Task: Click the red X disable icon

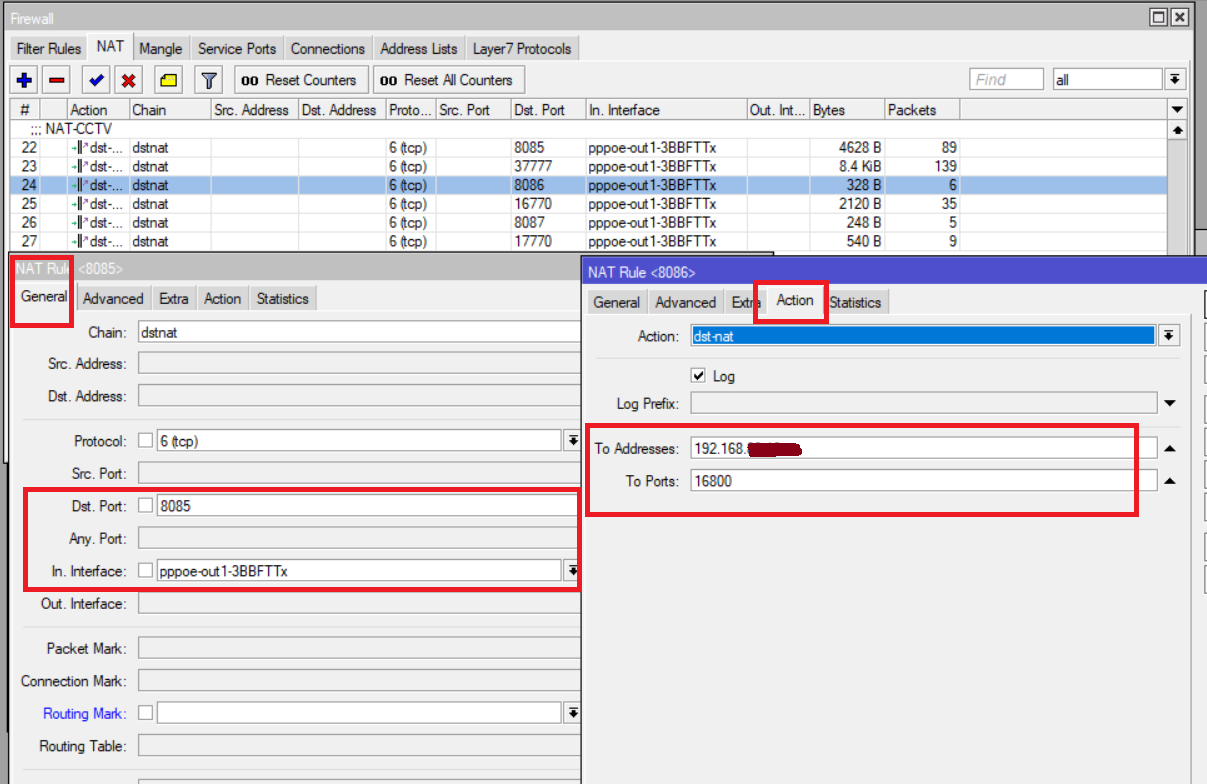Action: [128, 80]
